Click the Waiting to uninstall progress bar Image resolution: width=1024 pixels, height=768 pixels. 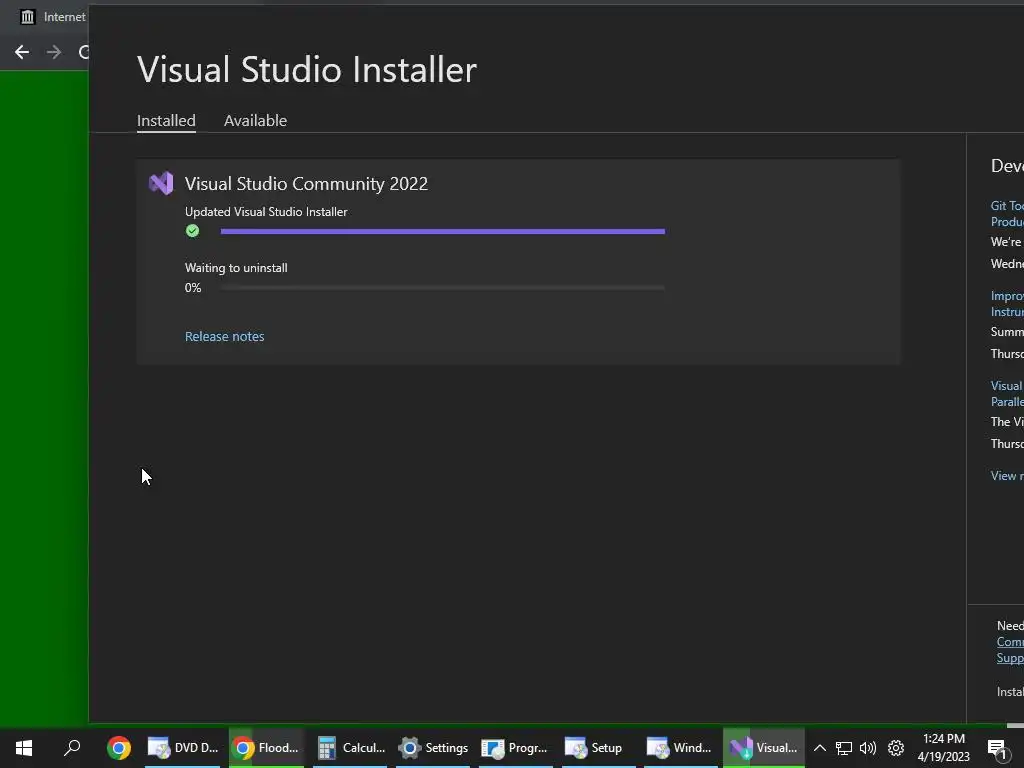pos(443,287)
